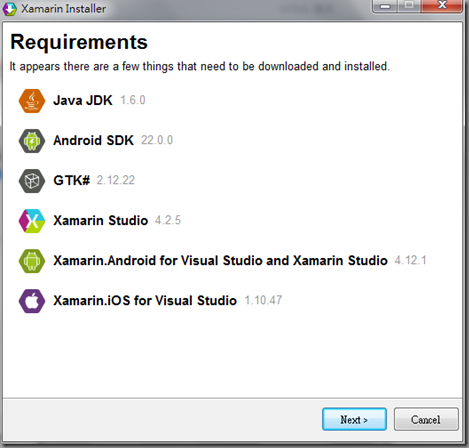Click Next to continue installation
Image resolution: width=469 pixels, height=448 pixels.
click(x=354, y=419)
